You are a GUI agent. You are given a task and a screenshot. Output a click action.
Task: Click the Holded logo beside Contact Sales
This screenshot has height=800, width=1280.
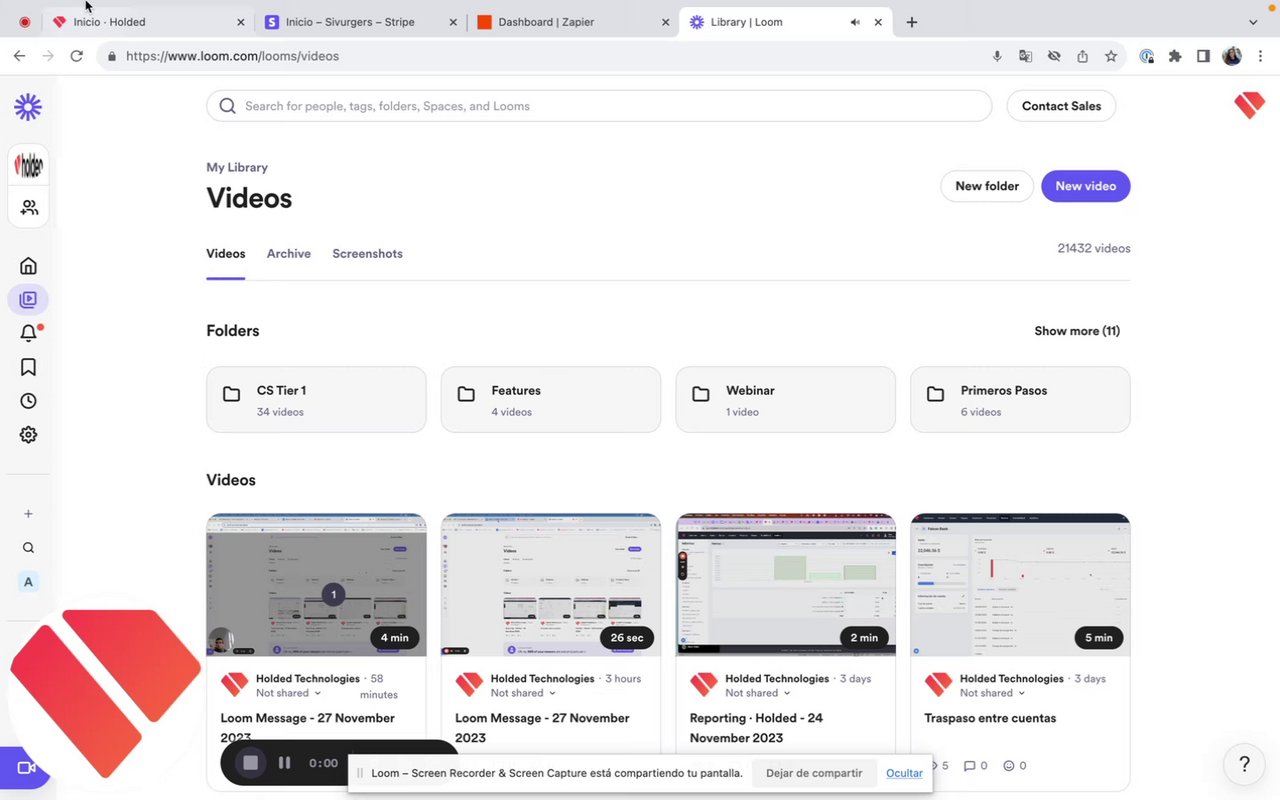1249,105
